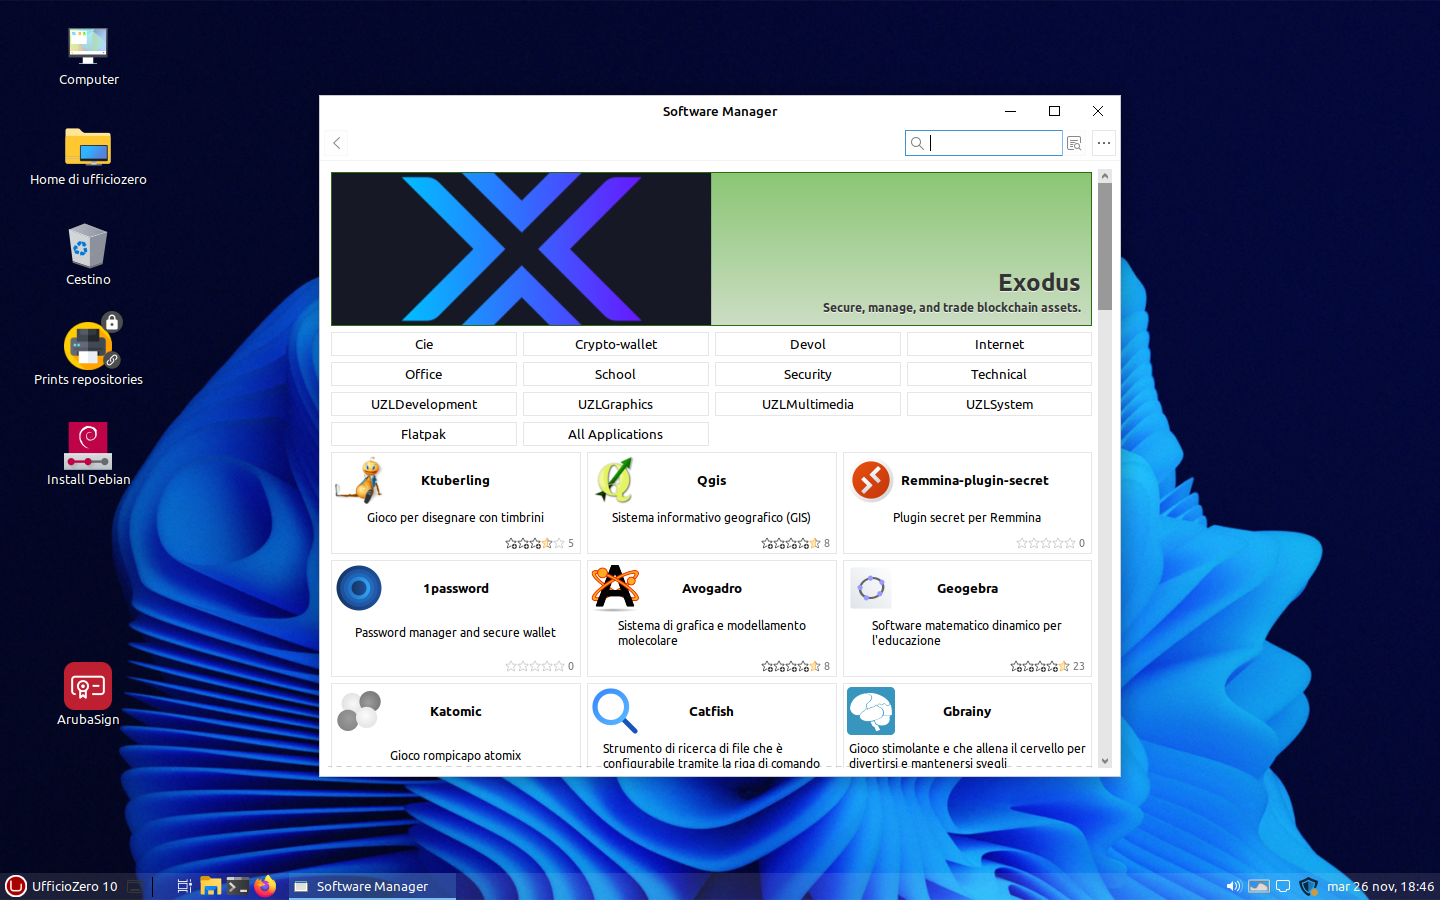The image size is (1440, 900).
Task: Open the Exodus featured banner
Action: coord(711,249)
